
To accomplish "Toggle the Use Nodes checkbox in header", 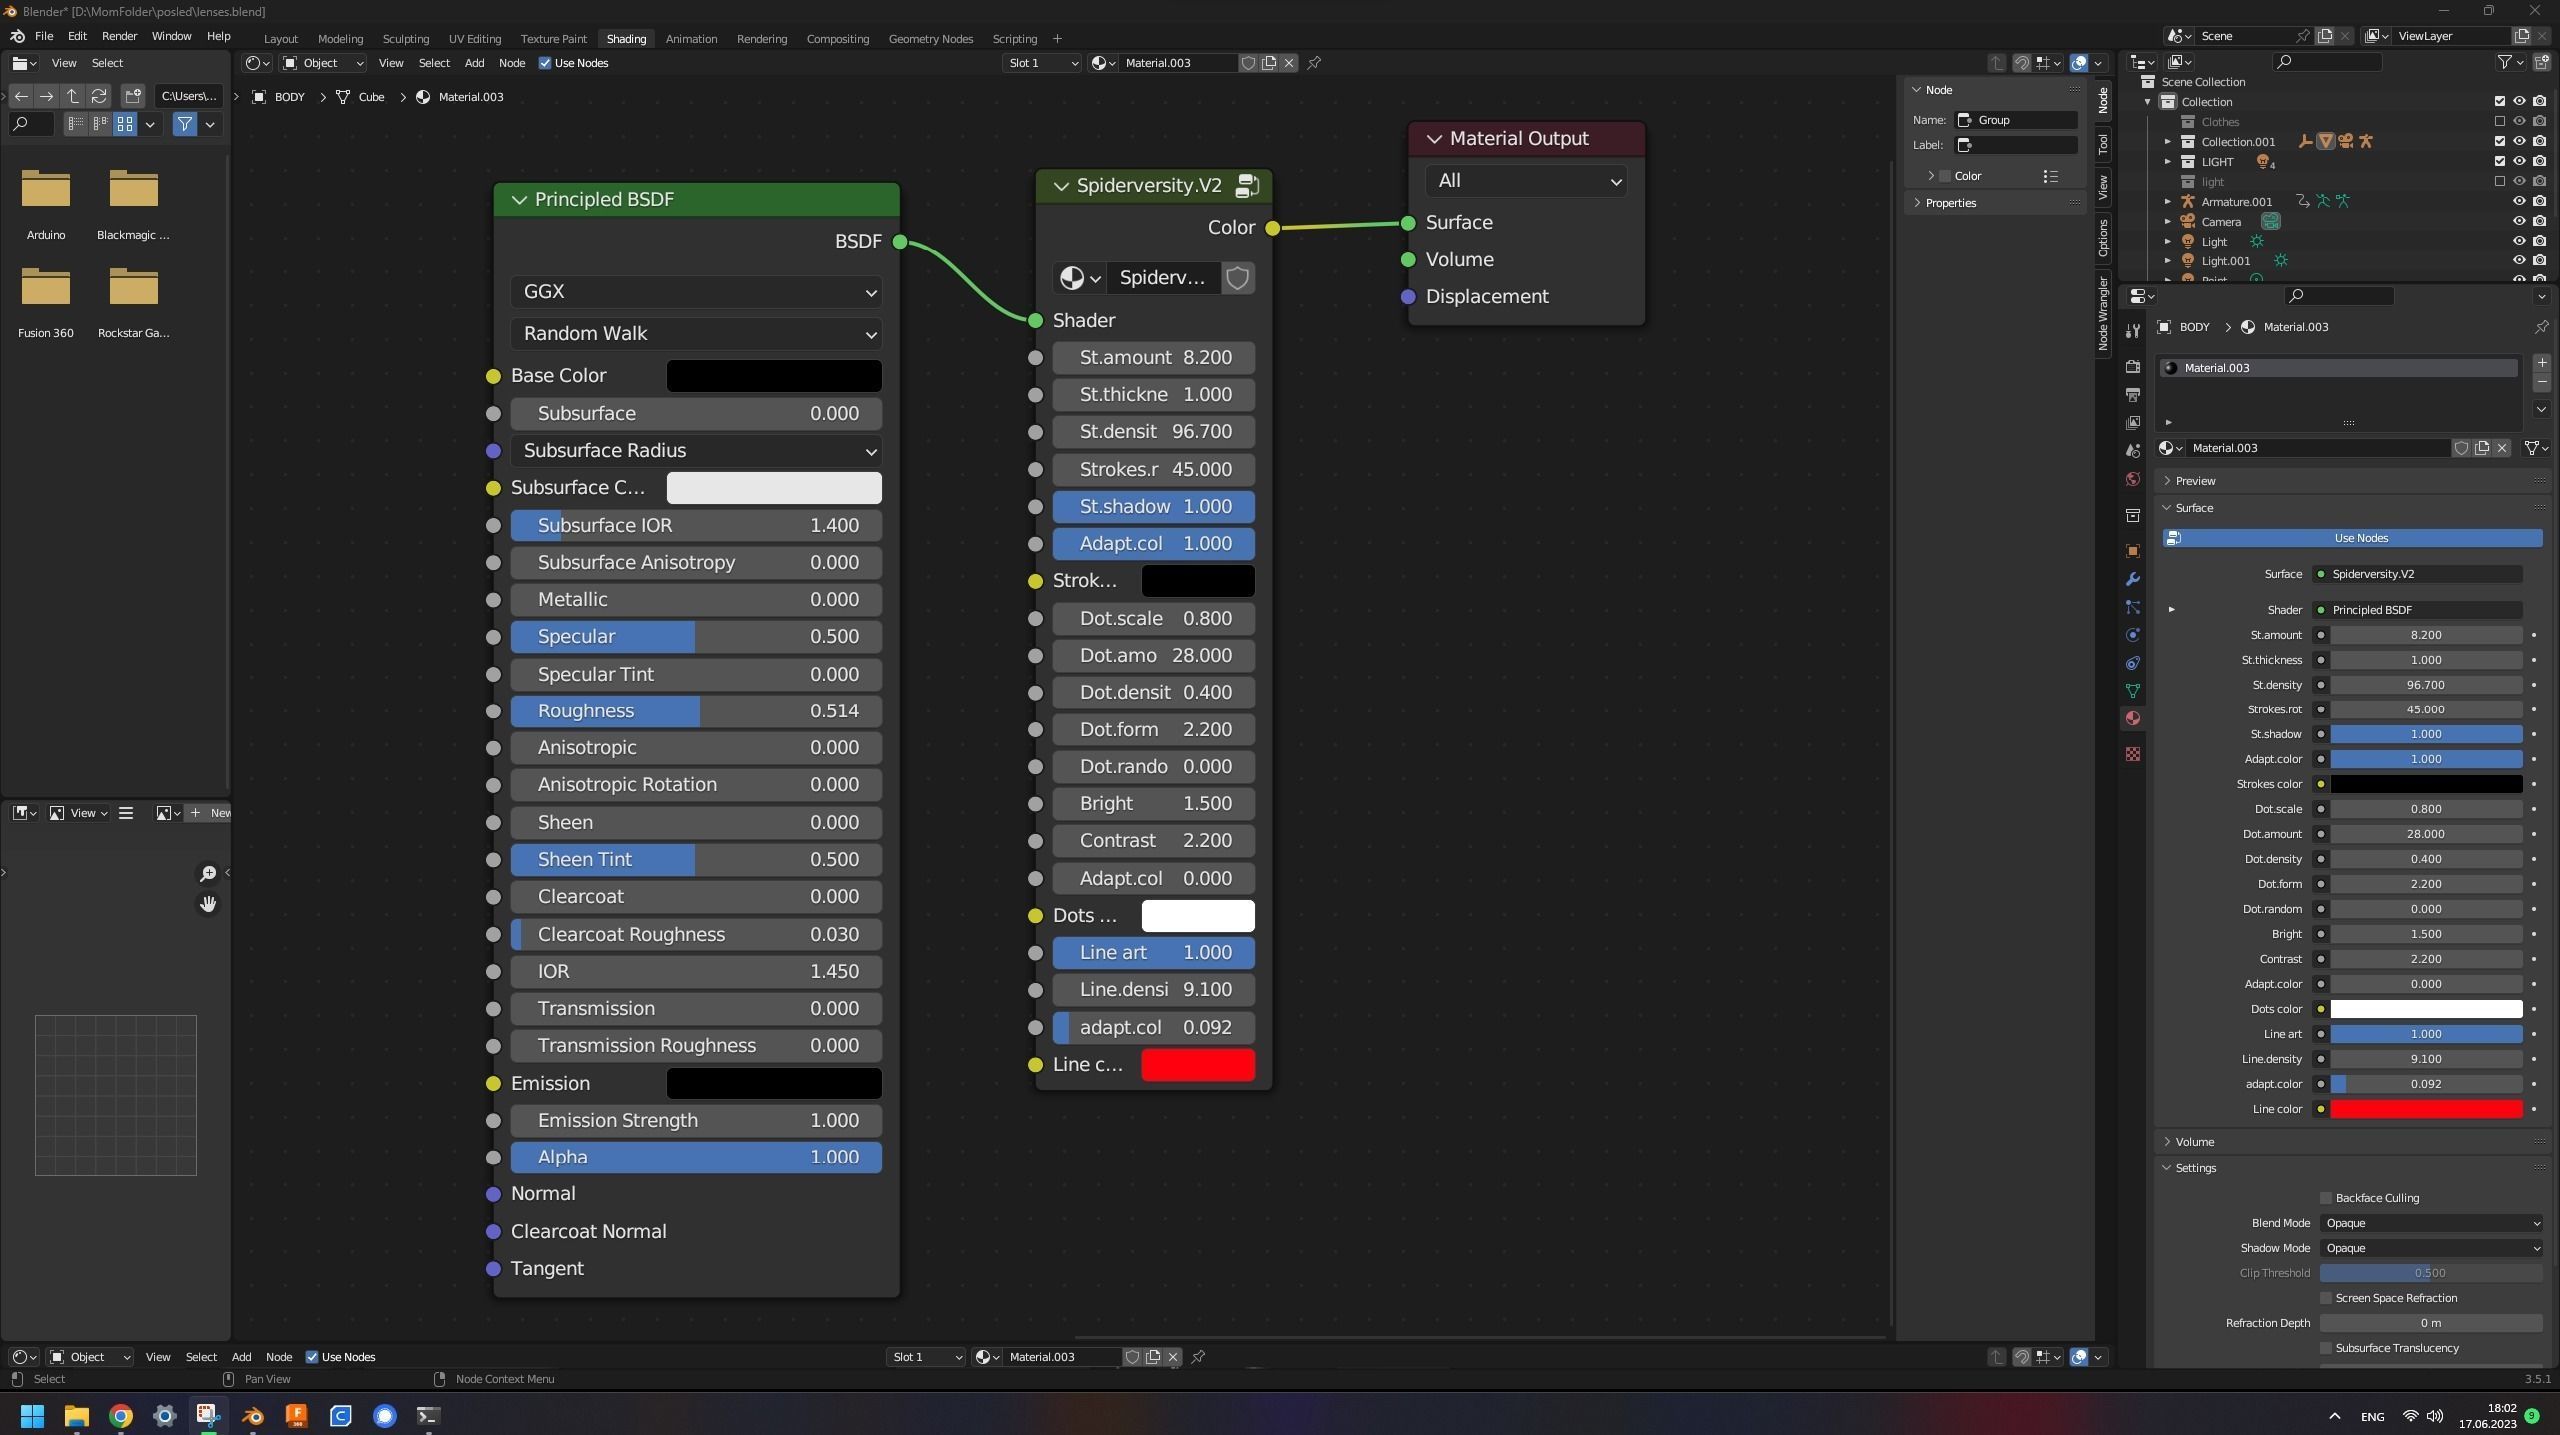I will click(545, 63).
